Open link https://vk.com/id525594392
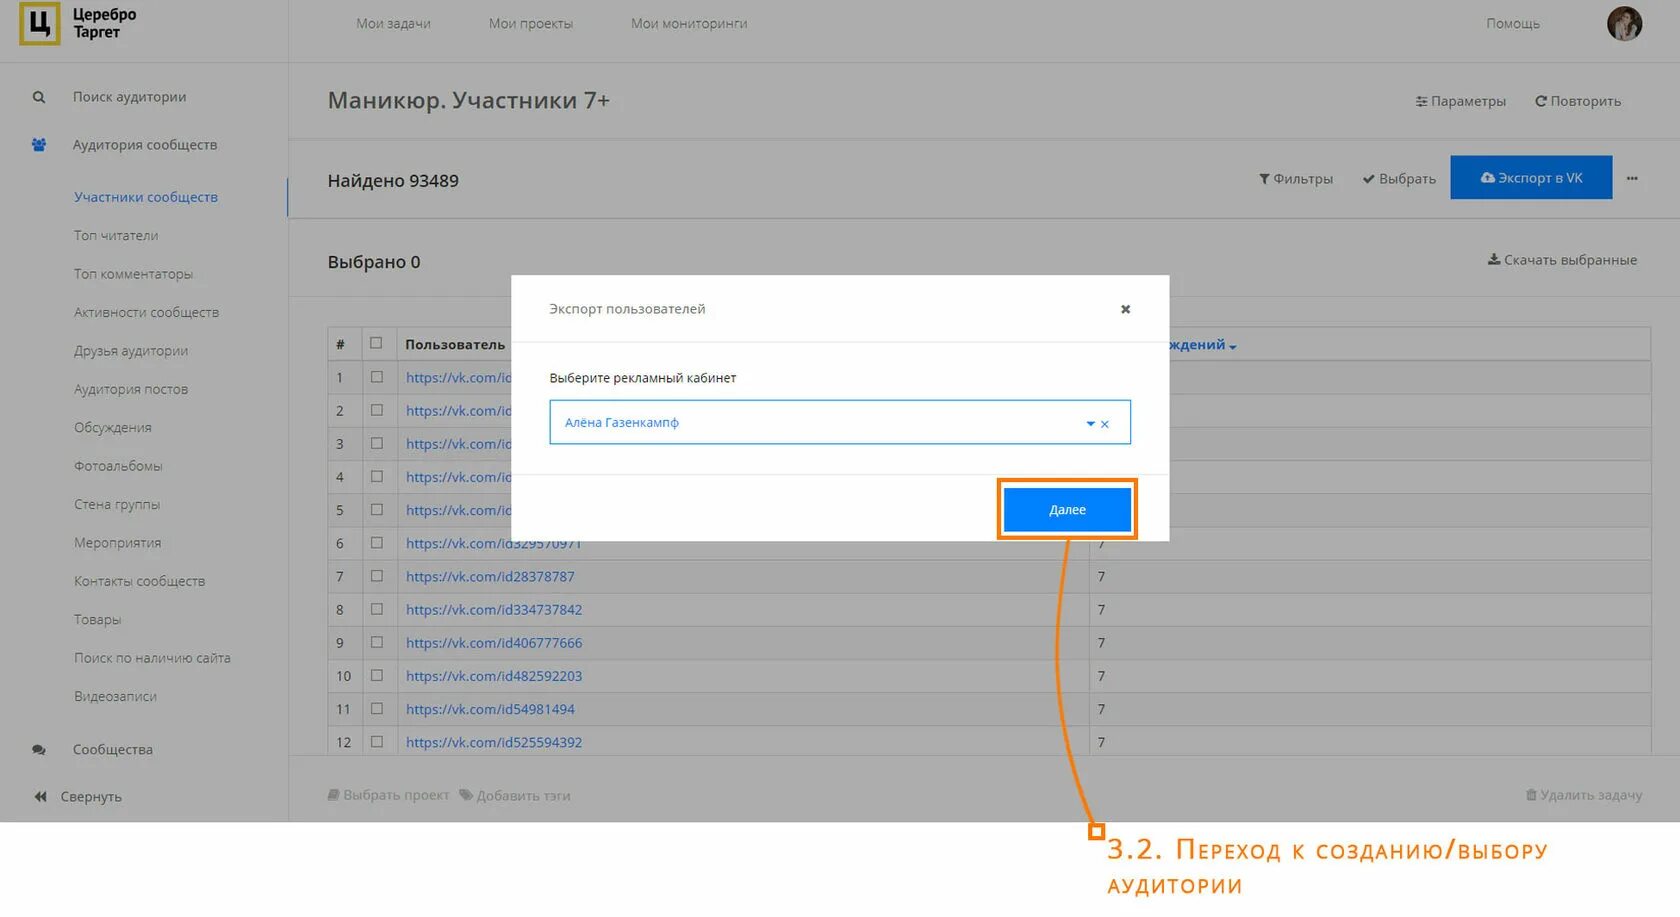Screen dimensions: 1680x917 pyautogui.click(x=494, y=742)
